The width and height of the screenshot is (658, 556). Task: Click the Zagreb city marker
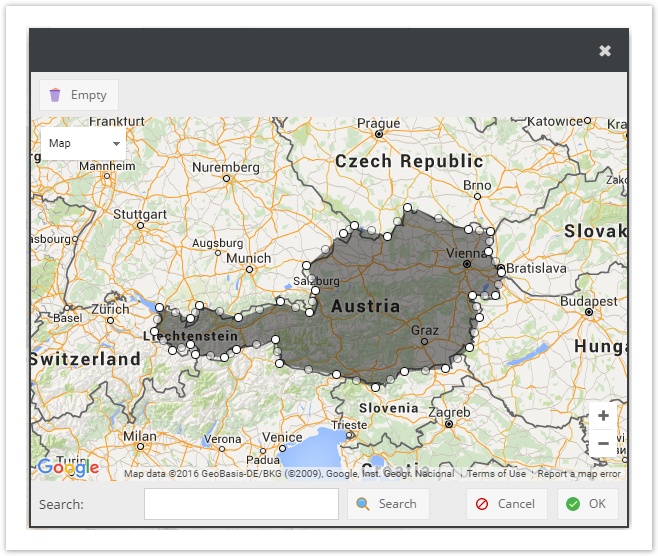point(449,424)
